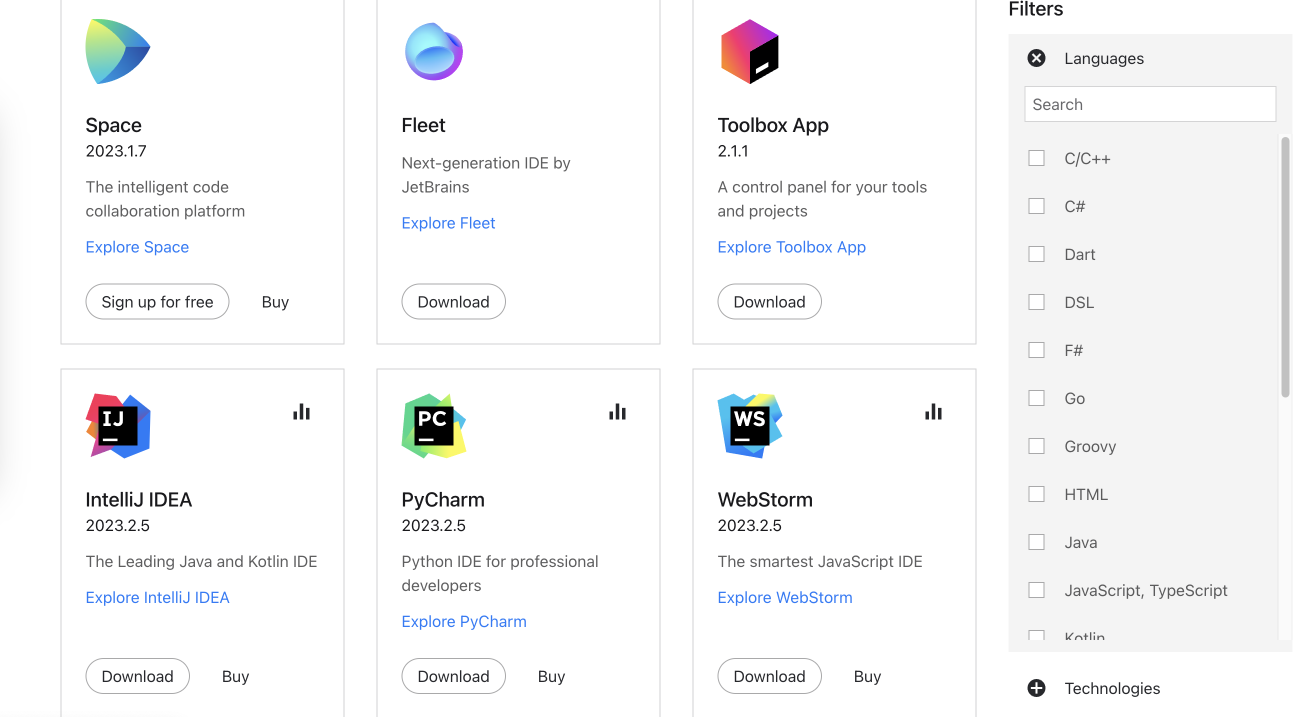Click the Space product logo

click(118, 51)
